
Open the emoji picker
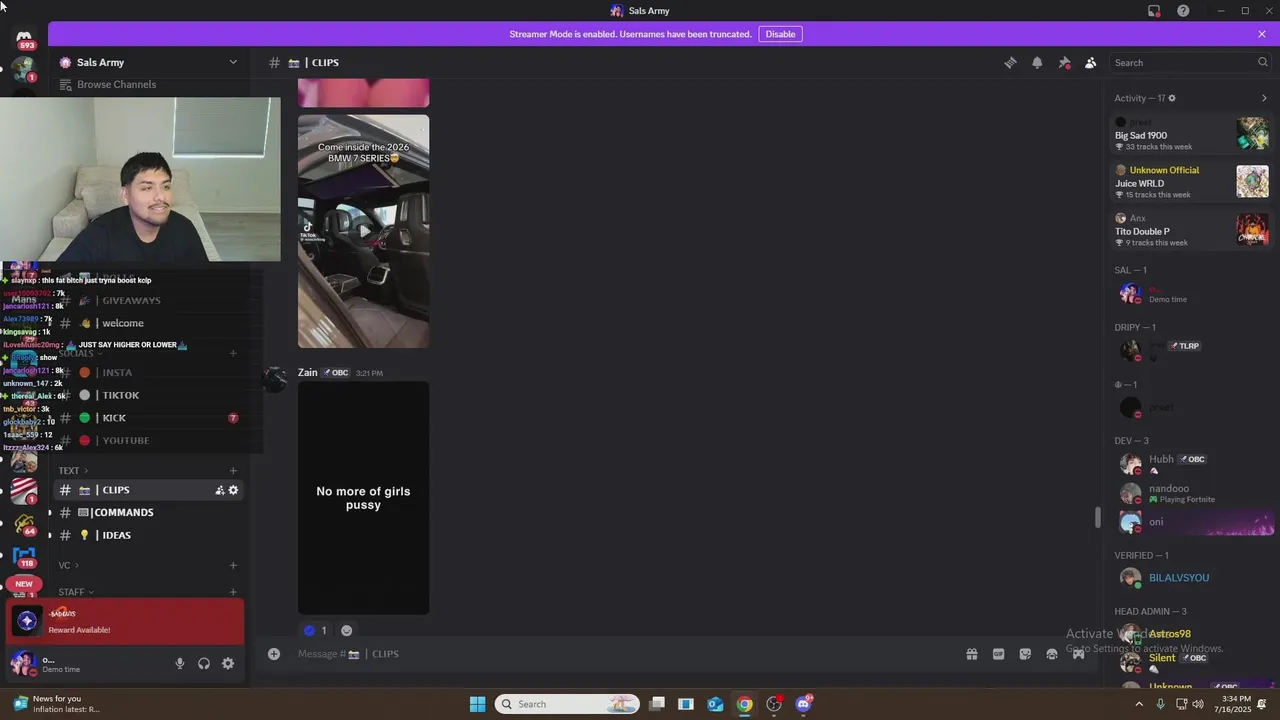(x=1051, y=654)
